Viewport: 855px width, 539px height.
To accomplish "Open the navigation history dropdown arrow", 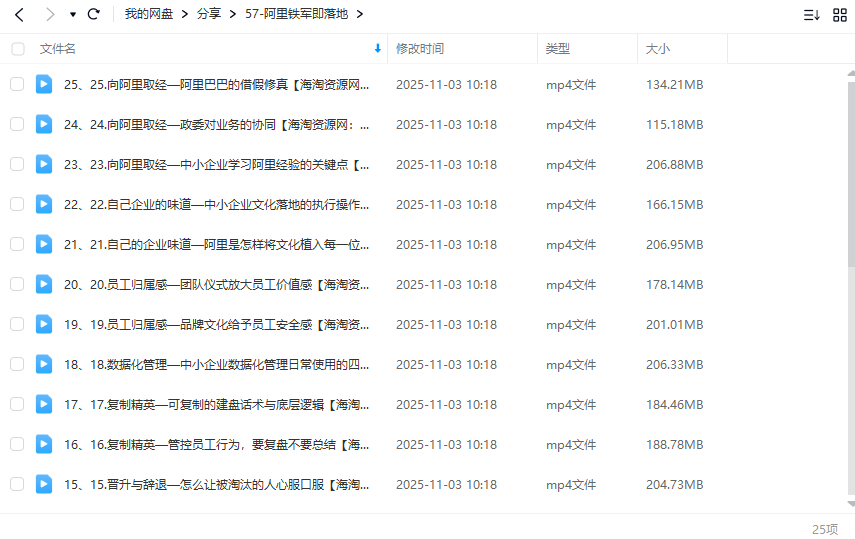I will (x=72, y=15).
